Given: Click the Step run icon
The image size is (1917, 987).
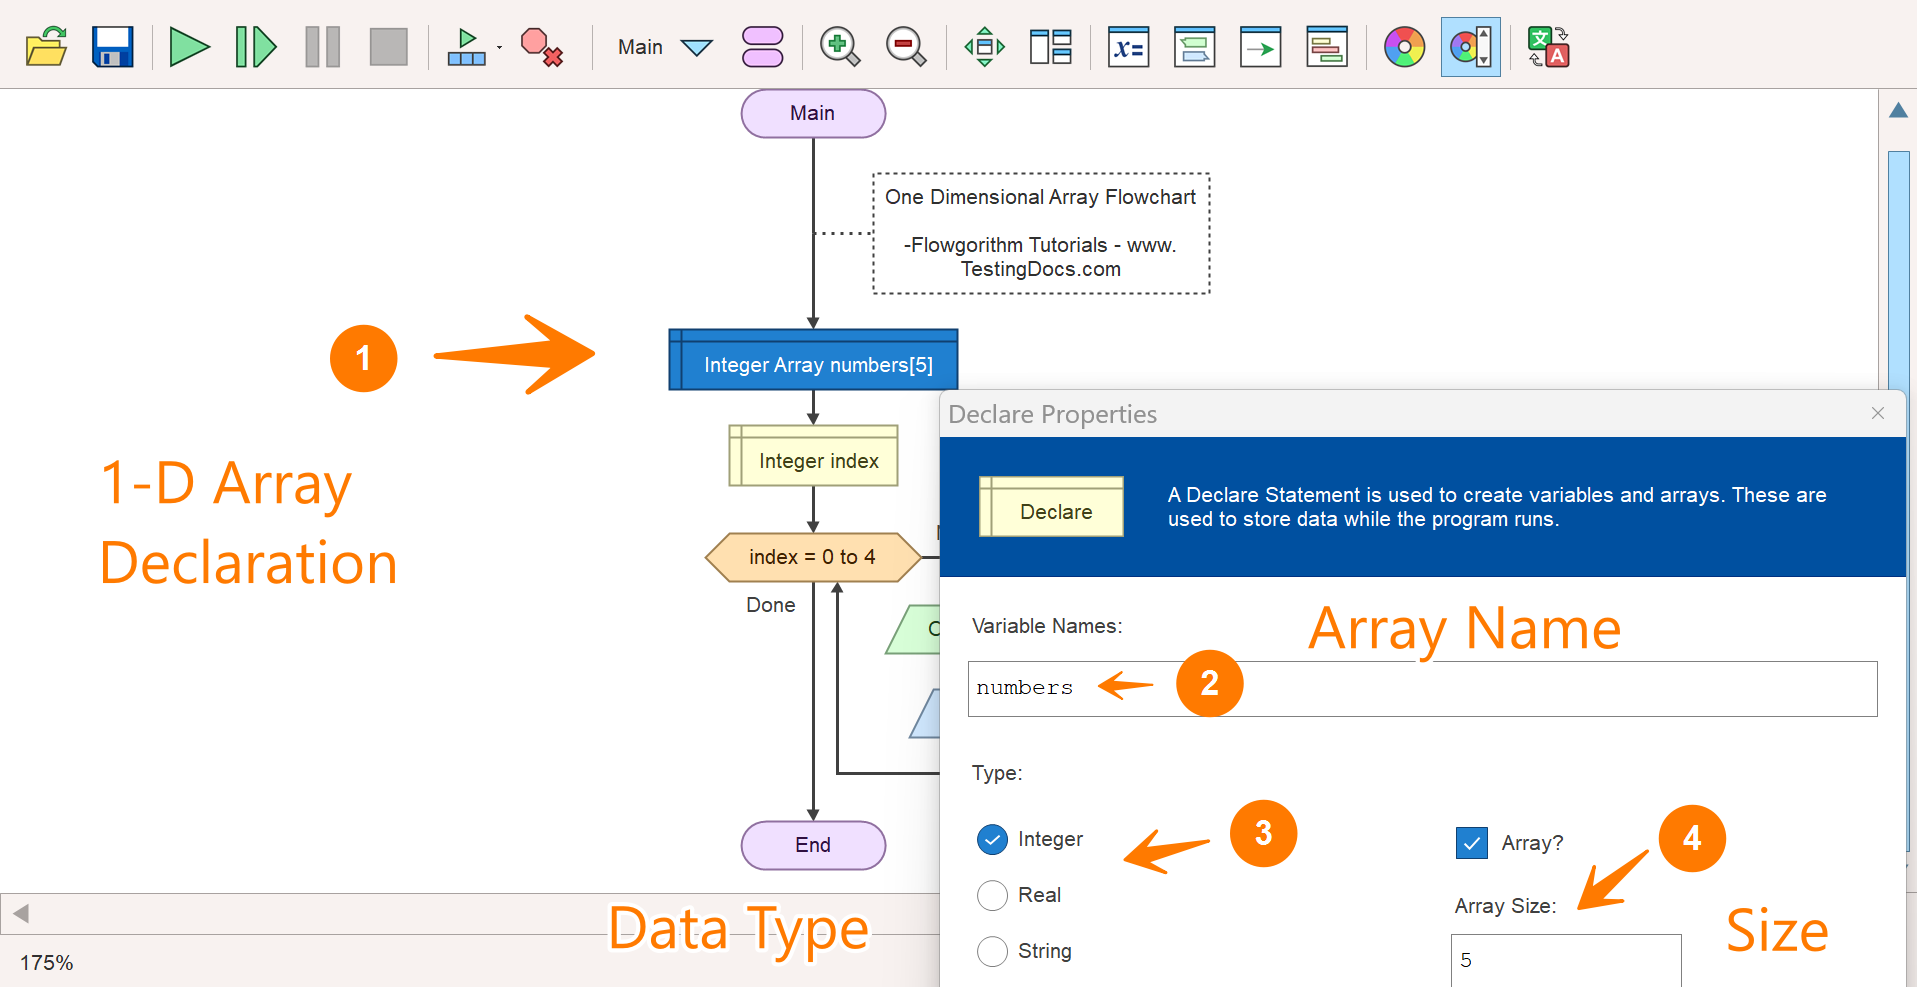Looking at the screenshot, I should [255, 47].
